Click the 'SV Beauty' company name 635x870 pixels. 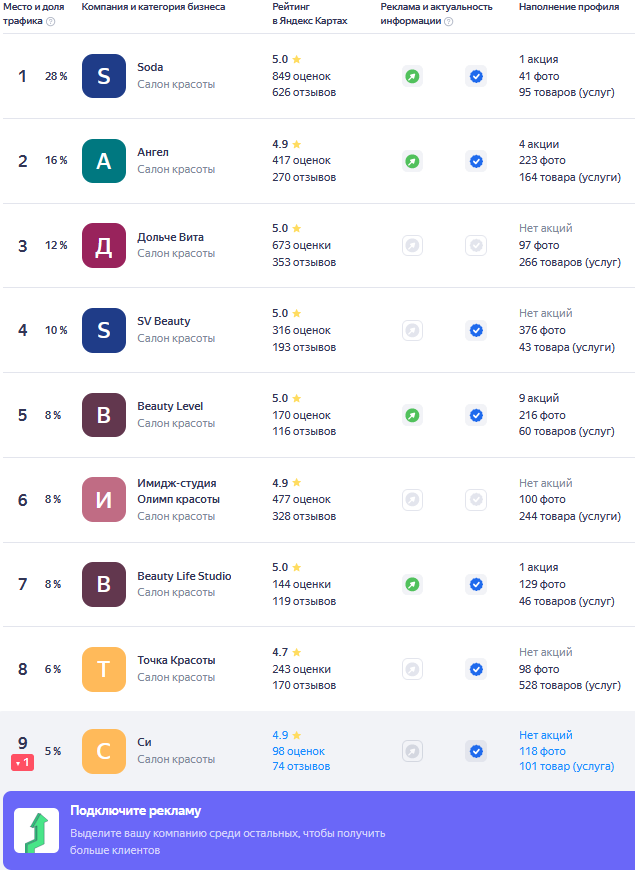point(164,321)
